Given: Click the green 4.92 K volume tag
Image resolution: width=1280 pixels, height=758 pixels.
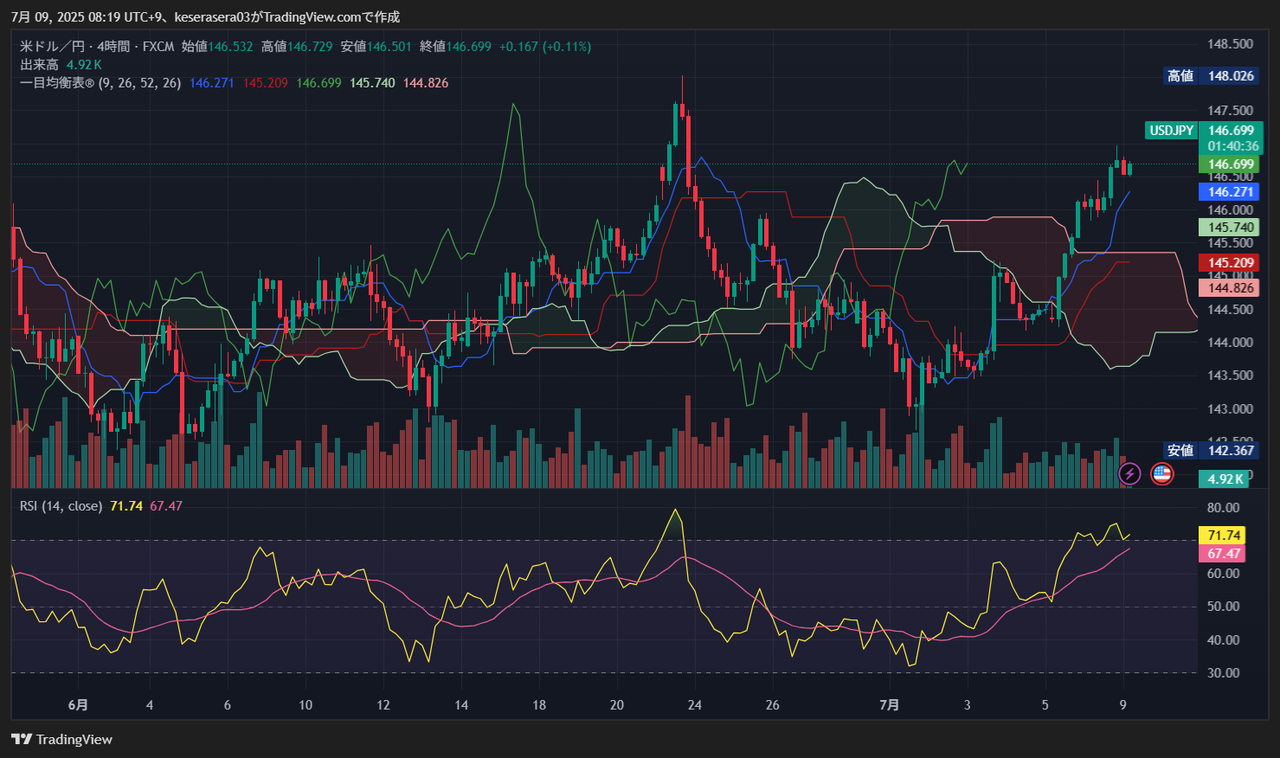Looking at the screenshot, I should (1222, 478).
